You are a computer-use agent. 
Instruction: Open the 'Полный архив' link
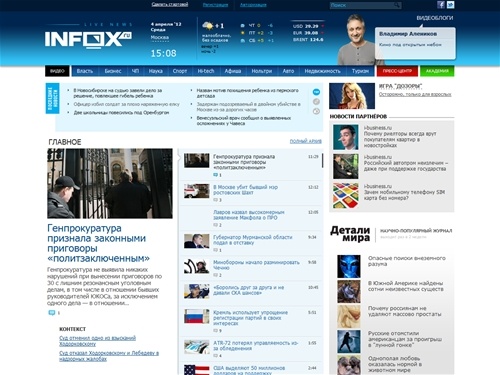pyautogui.click(x=306, y=141)
